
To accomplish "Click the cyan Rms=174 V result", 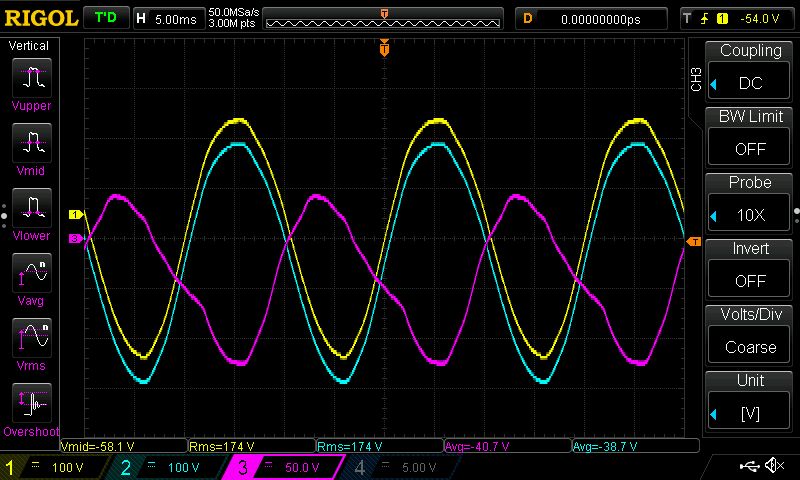I will pyautogui.click(x=380, y=446).
